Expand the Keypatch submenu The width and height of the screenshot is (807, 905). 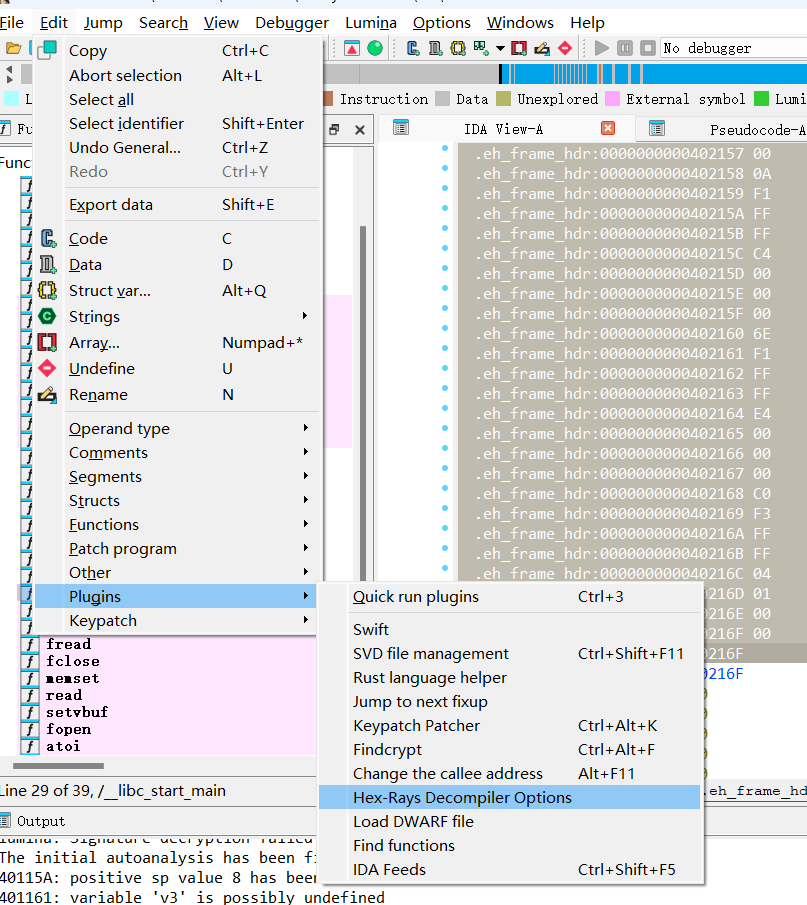point(305,620)
